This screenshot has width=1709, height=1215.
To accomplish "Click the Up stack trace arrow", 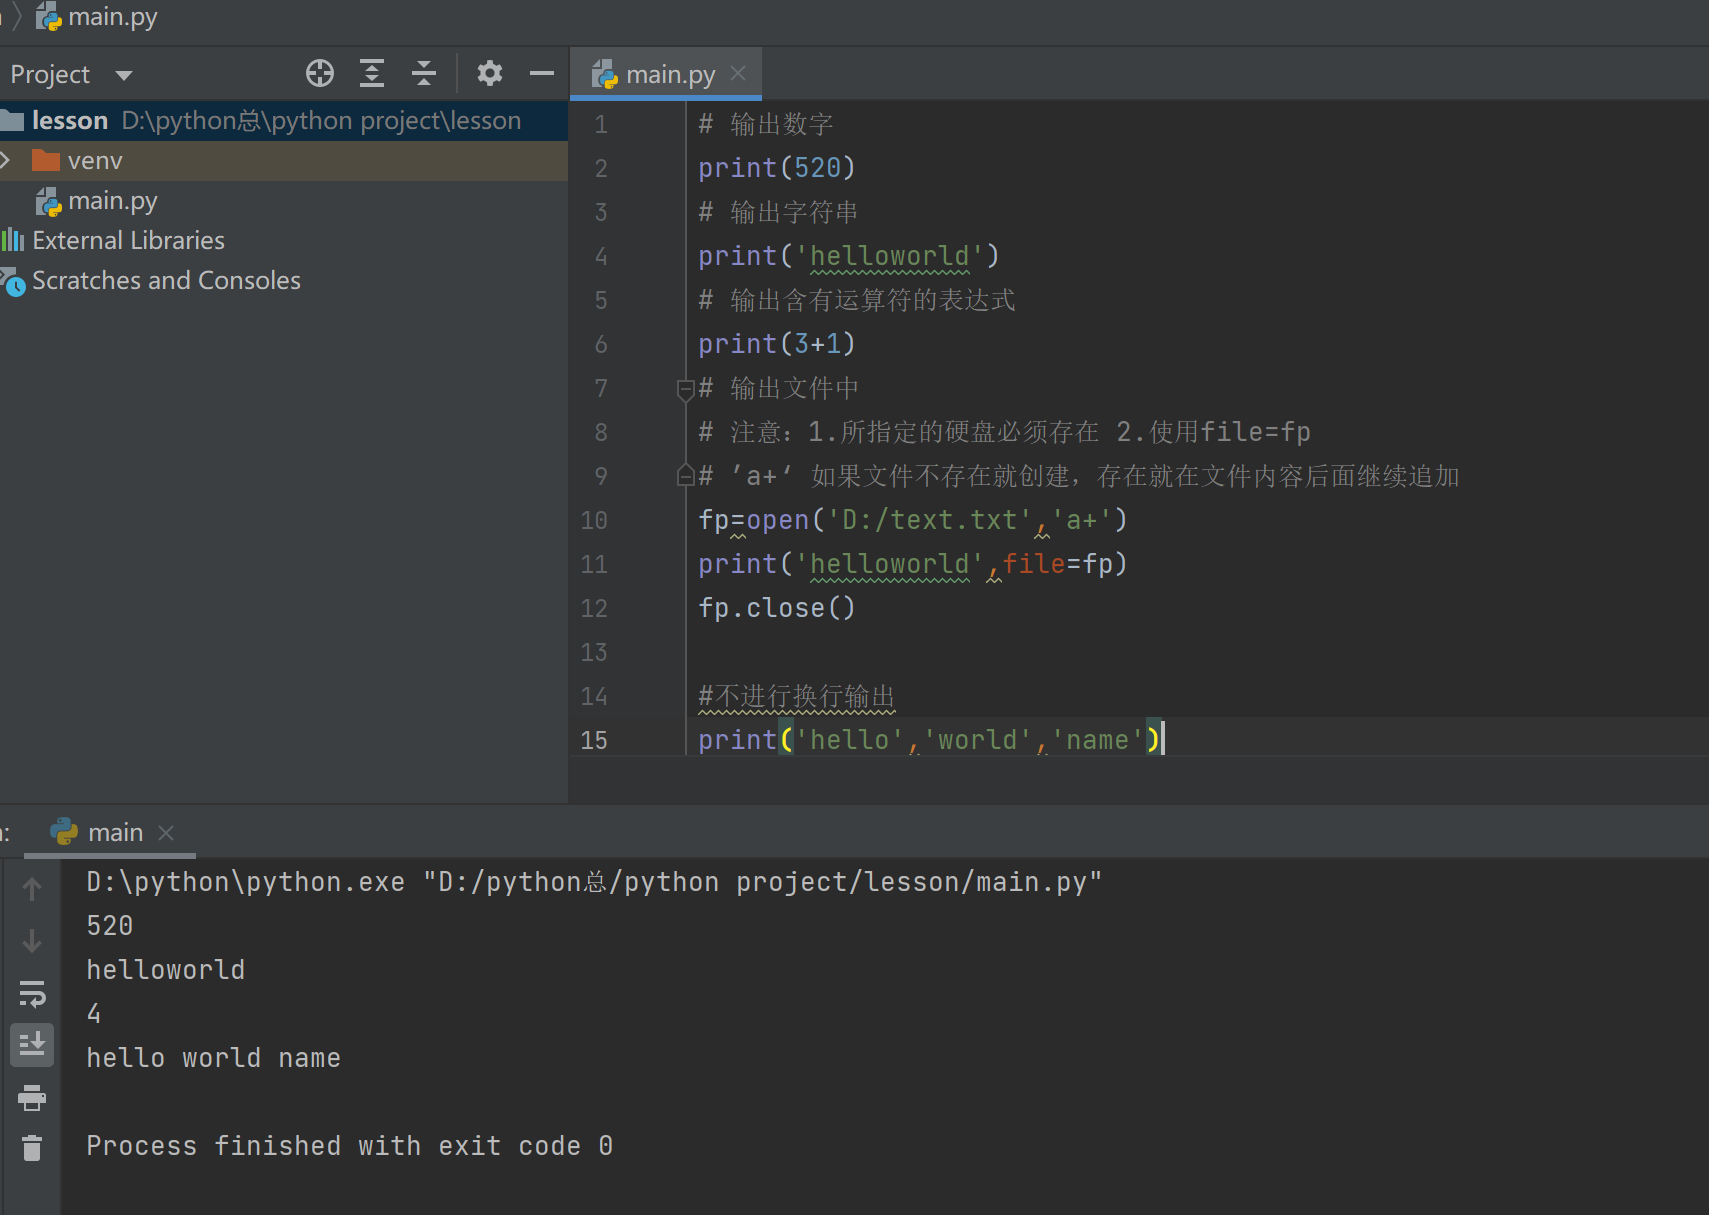I will point(32,888).
